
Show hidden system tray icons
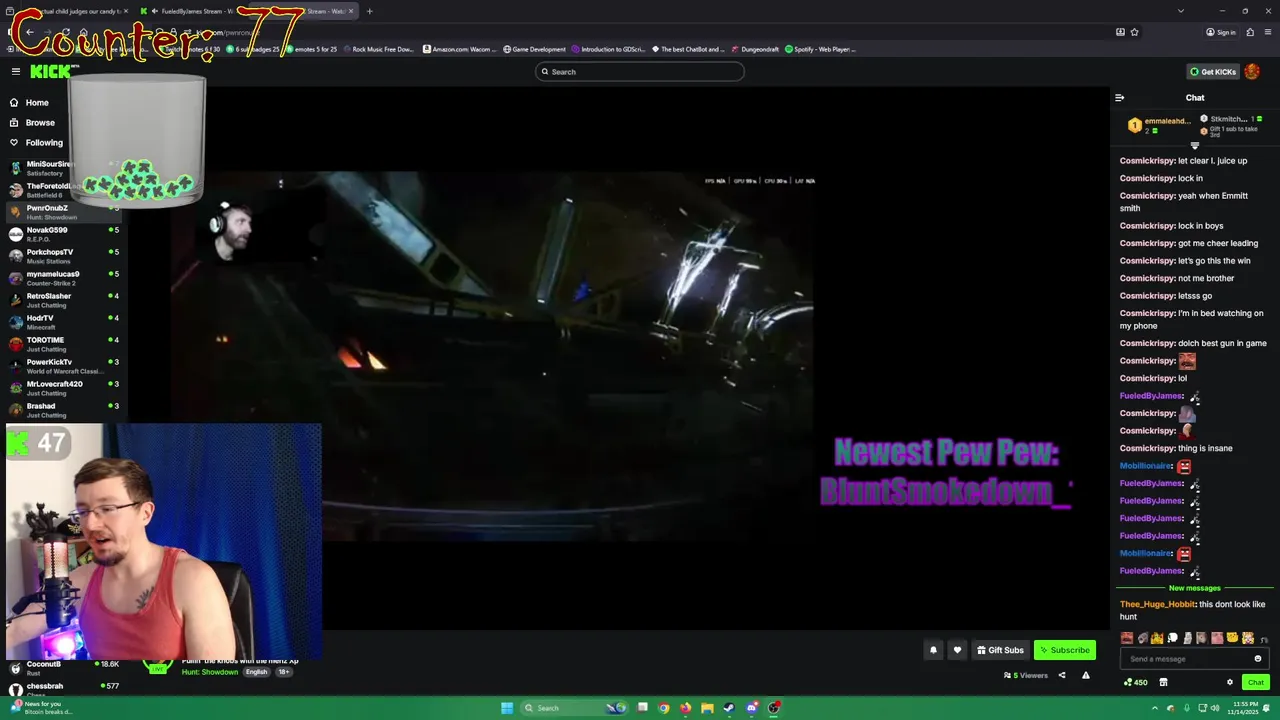[x=1155, y=708]
